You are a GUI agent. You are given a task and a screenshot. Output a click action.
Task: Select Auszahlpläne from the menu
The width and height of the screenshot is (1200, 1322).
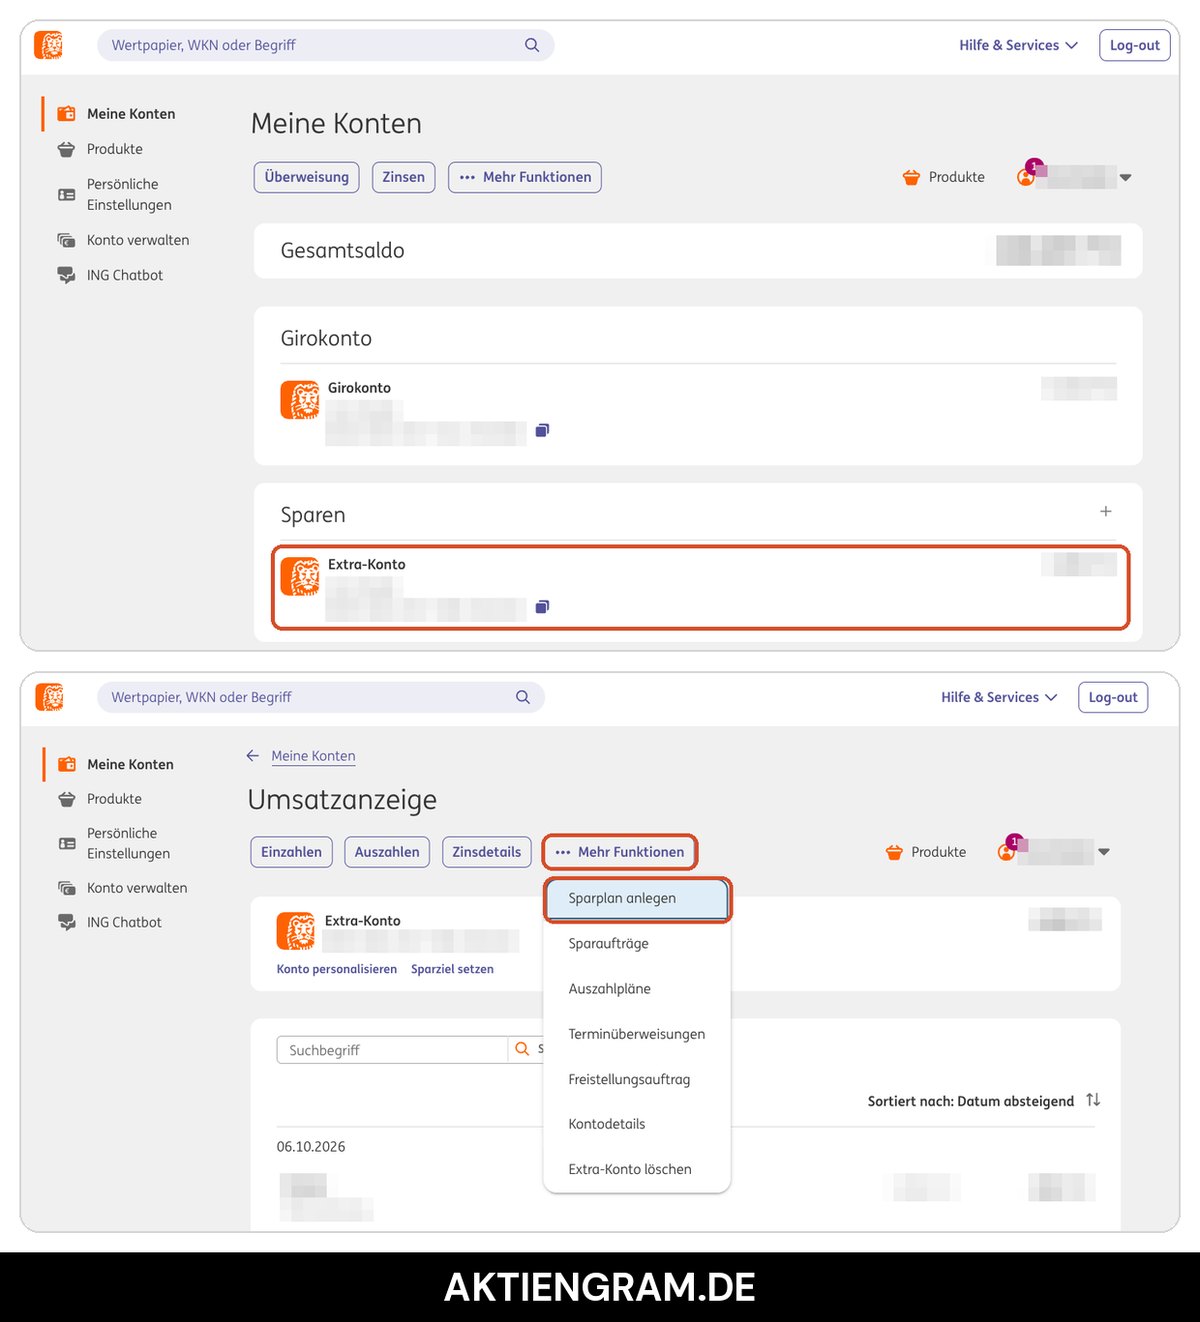tap(637, 989)
